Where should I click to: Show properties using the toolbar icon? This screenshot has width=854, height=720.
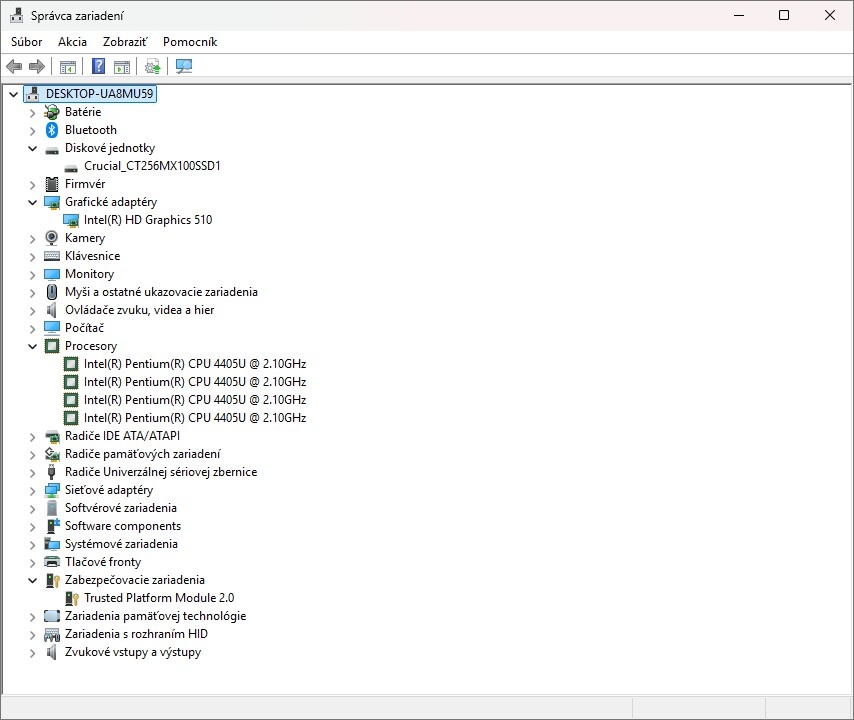(x=121, y=66)
